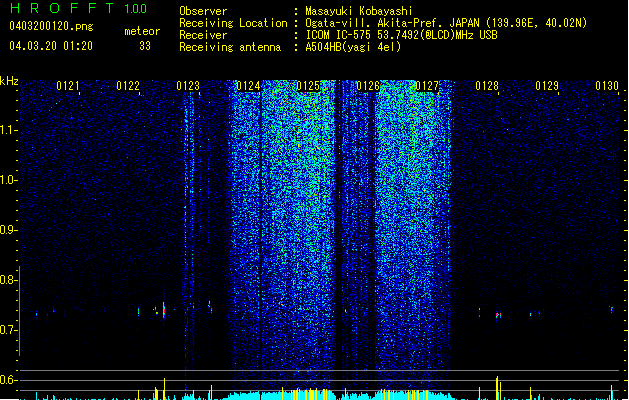
Task: Click the 0127 time marker
Action: coord(428,86)
